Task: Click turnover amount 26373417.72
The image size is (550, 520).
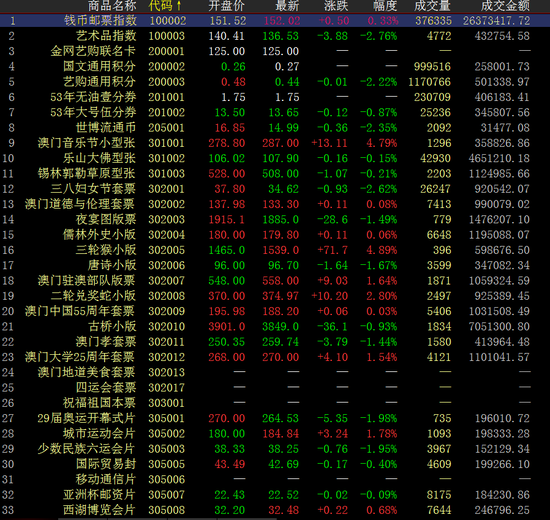Action: (x=496, y=21)
